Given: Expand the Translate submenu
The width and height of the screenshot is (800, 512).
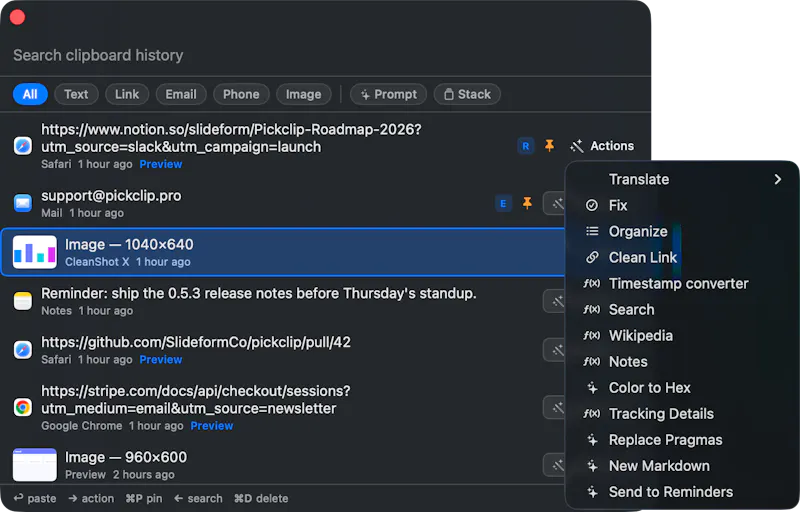Looking at the screenshot, I should 682,180.
